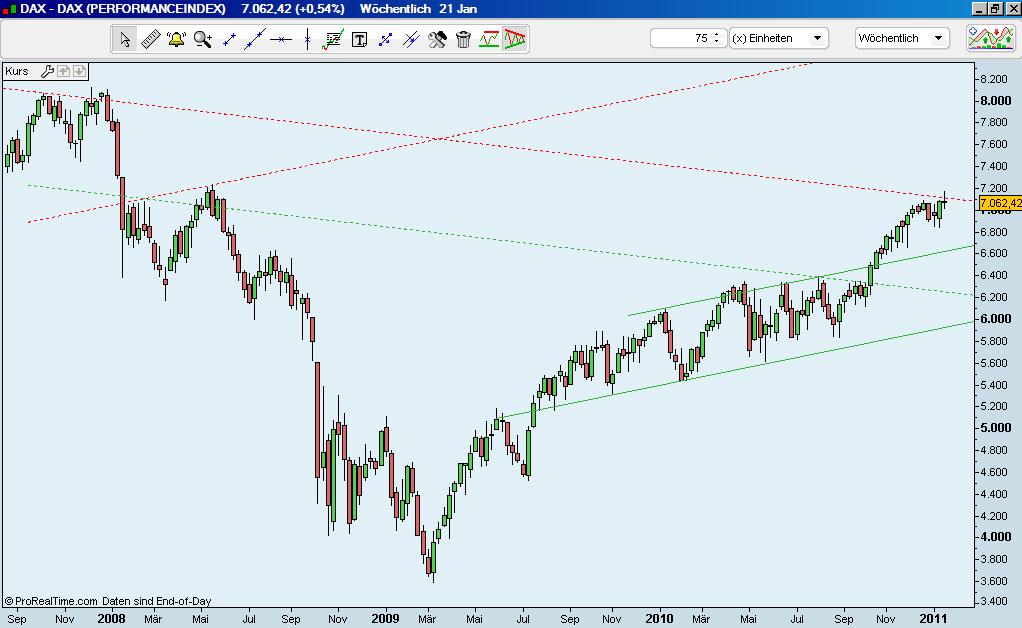
Task: Open the (x) Einheiten dropdown
Action: [x=778, y=37]
